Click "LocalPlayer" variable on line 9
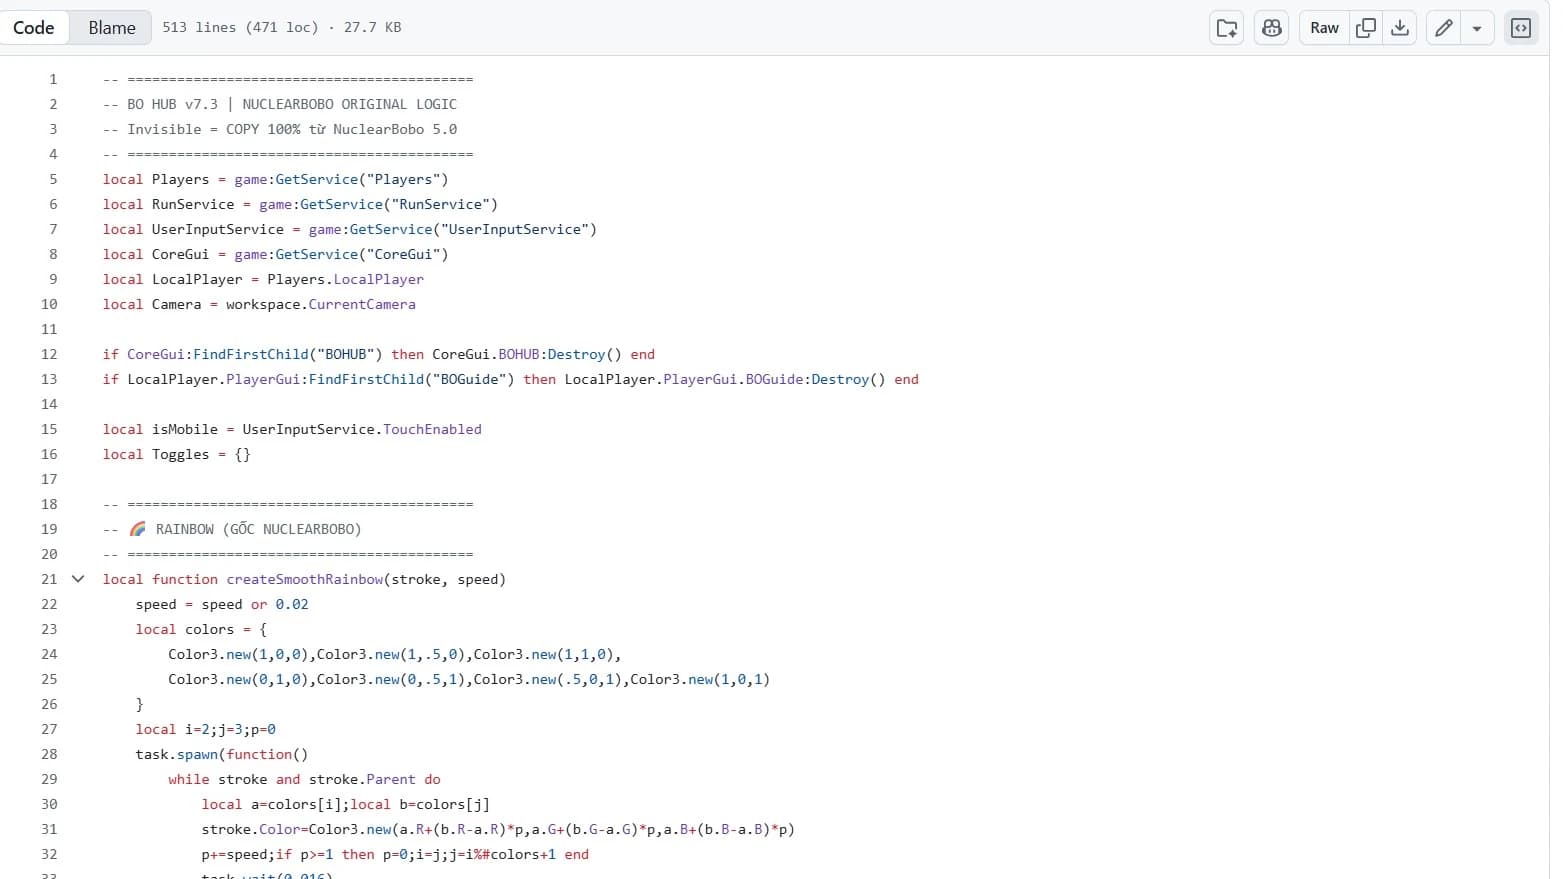This screenshot has height=879, width=1563. click(x=197, y=279)
